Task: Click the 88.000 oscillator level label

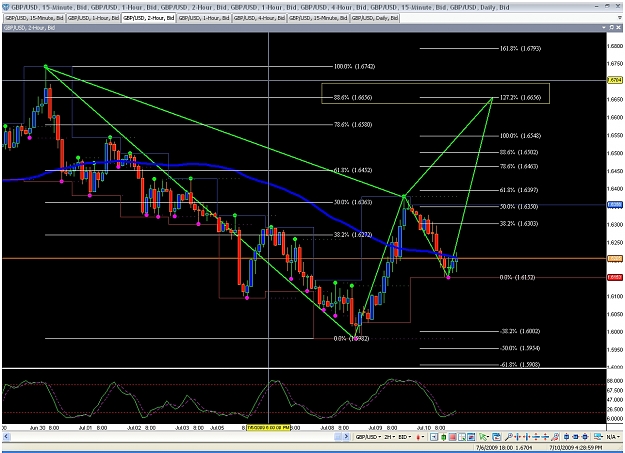Action: 615,381
